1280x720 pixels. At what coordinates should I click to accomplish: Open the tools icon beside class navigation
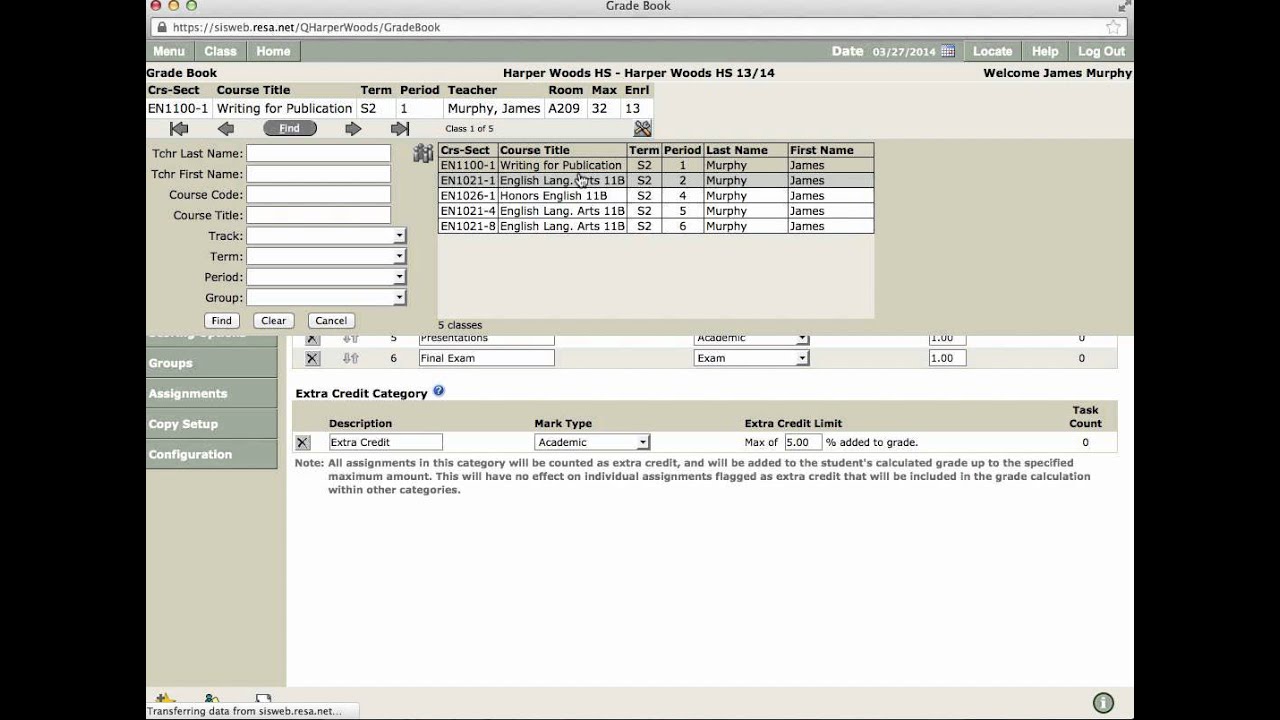643,128
